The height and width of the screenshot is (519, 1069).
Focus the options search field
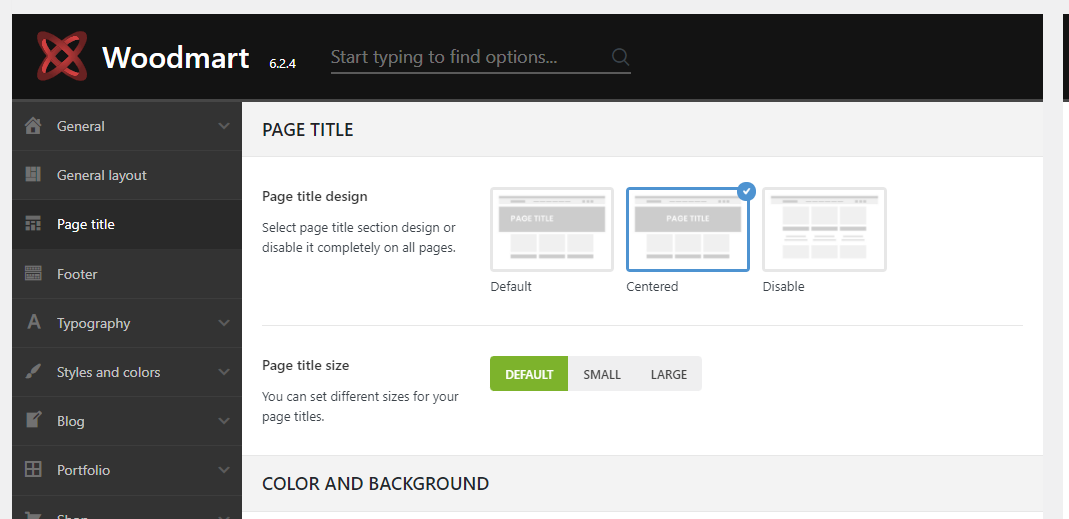470,57
